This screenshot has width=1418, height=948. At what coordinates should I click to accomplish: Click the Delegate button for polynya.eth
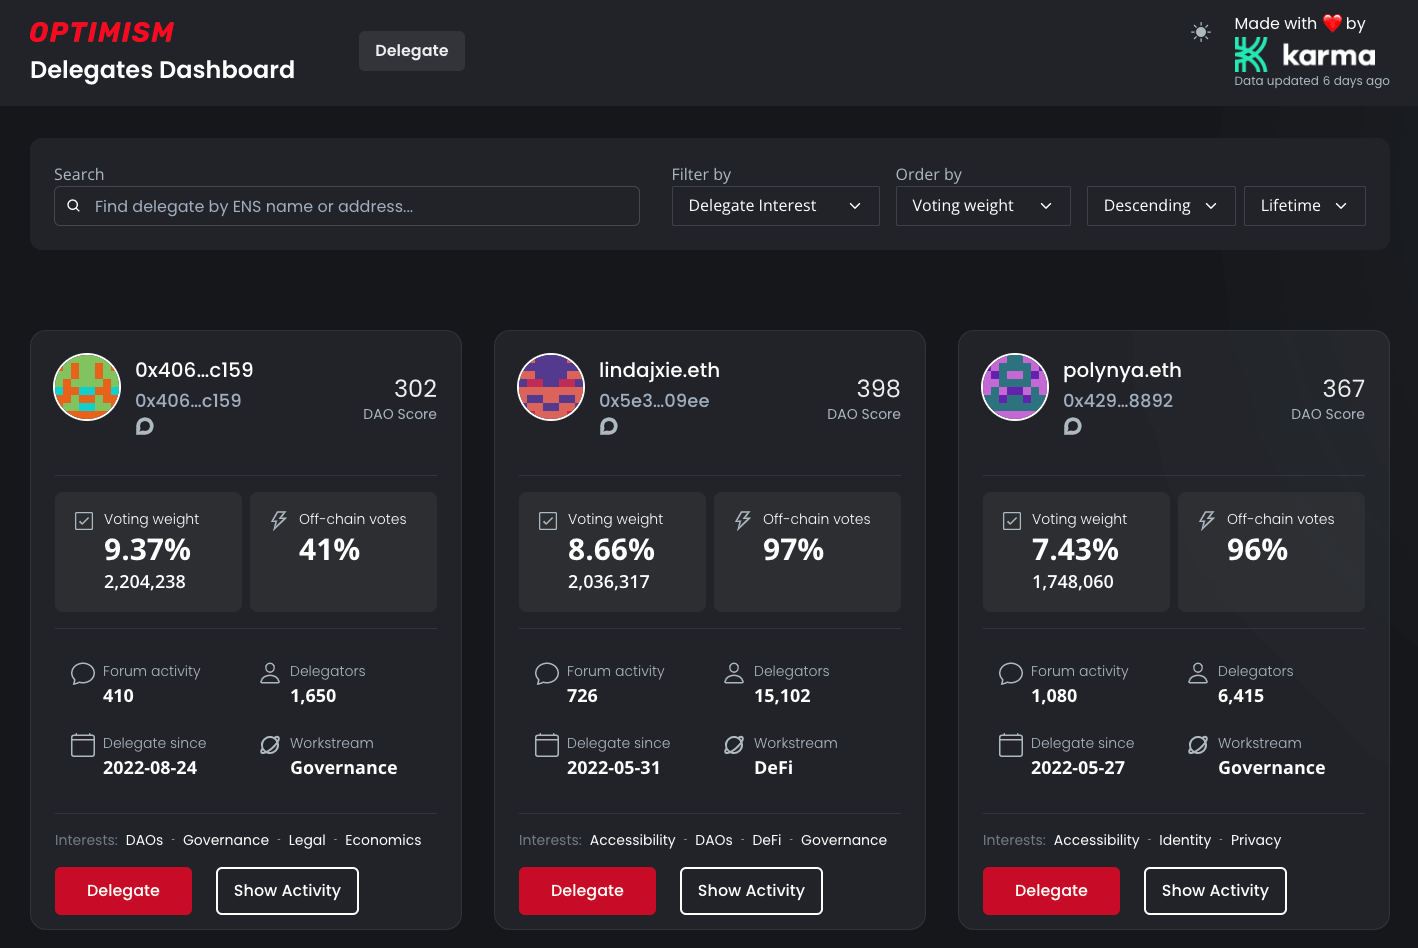1051,890
